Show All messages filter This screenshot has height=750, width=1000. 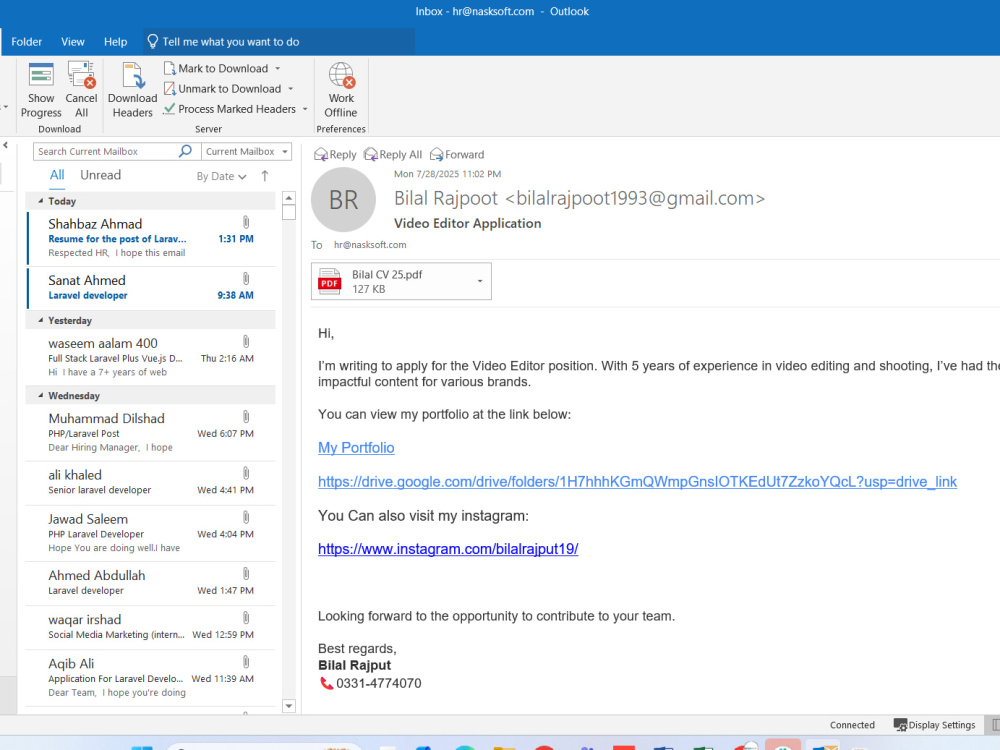click(57, 175)
